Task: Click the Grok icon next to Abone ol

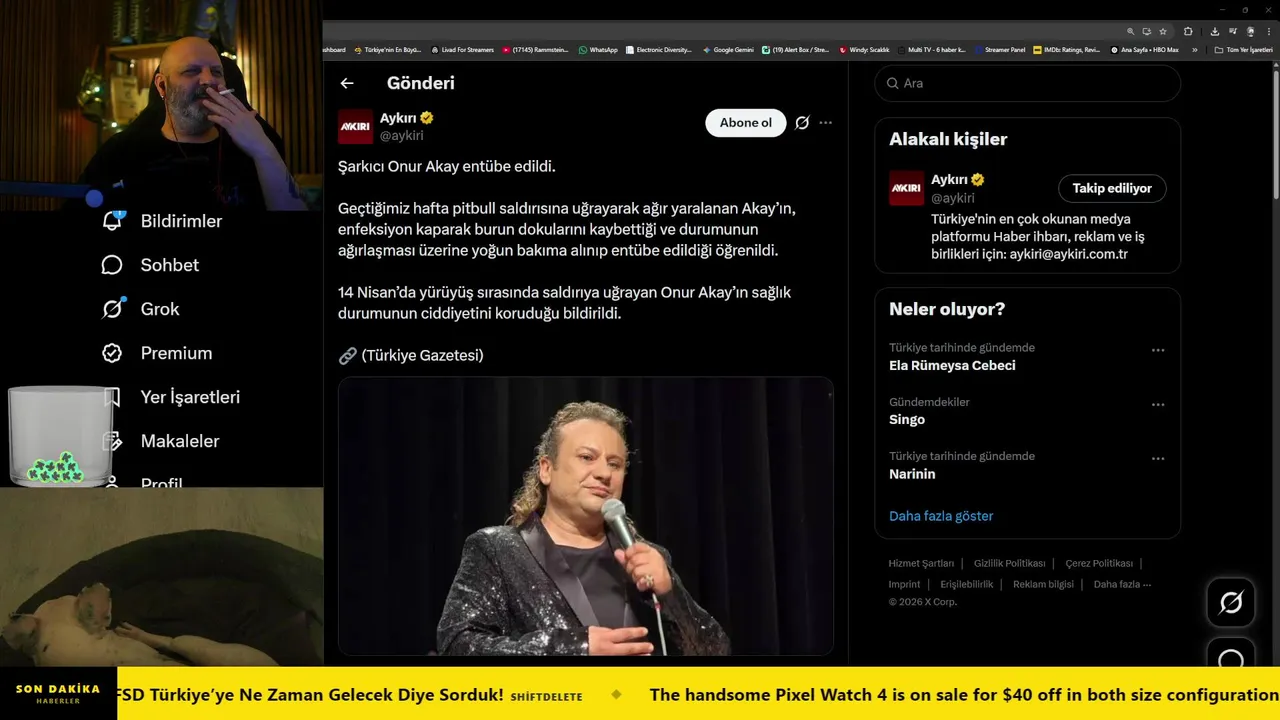Action: (x=802, y=123)
